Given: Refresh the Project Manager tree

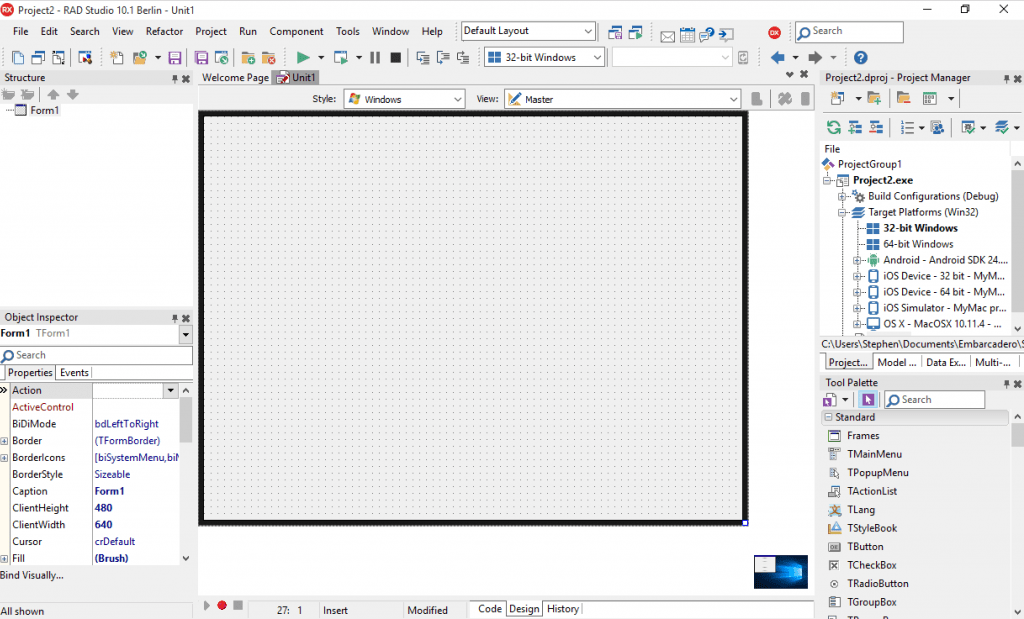Looking at the screenshot, I should [x=833, y=127].
